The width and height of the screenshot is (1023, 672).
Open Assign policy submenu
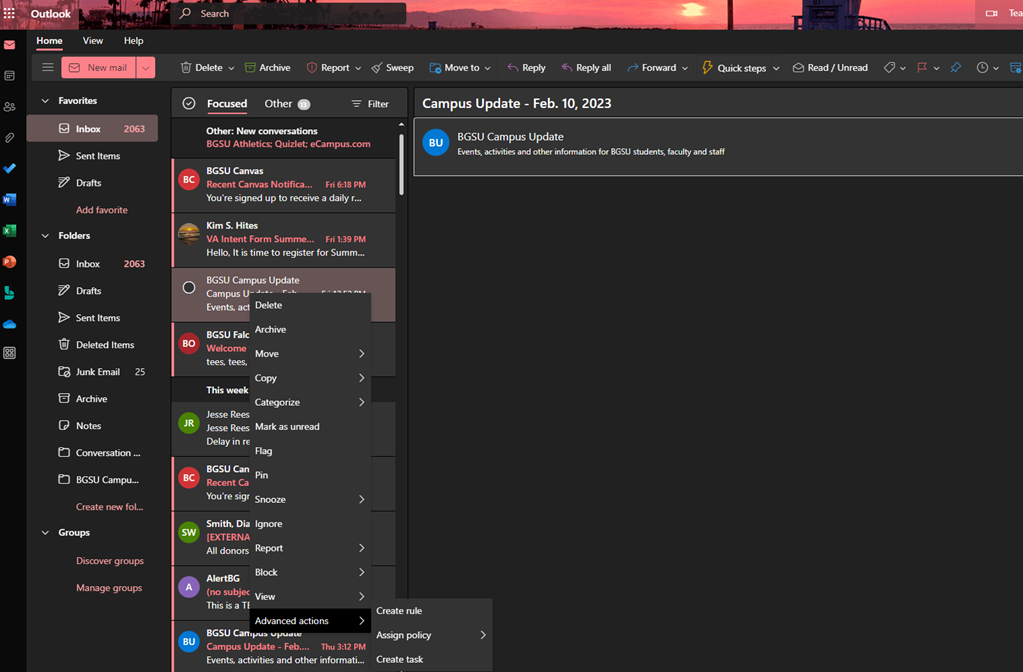point(431,635)
